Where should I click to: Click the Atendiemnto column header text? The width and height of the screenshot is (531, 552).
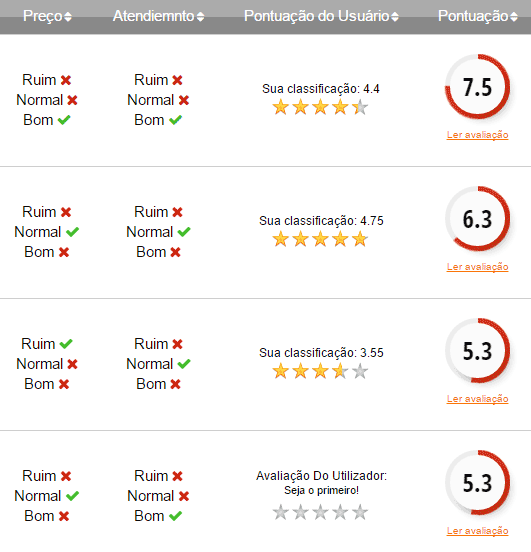154,16
